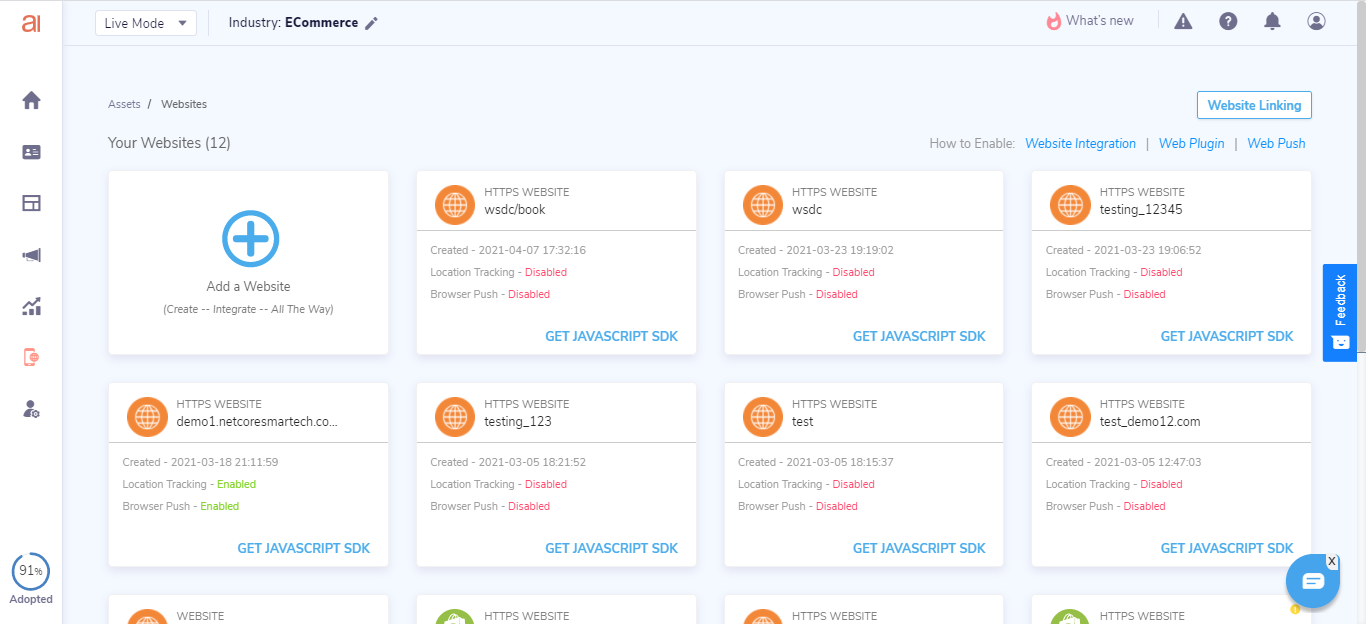Open the contacts card sidebar icon
1366x624 pixels.
pos(31,152)
